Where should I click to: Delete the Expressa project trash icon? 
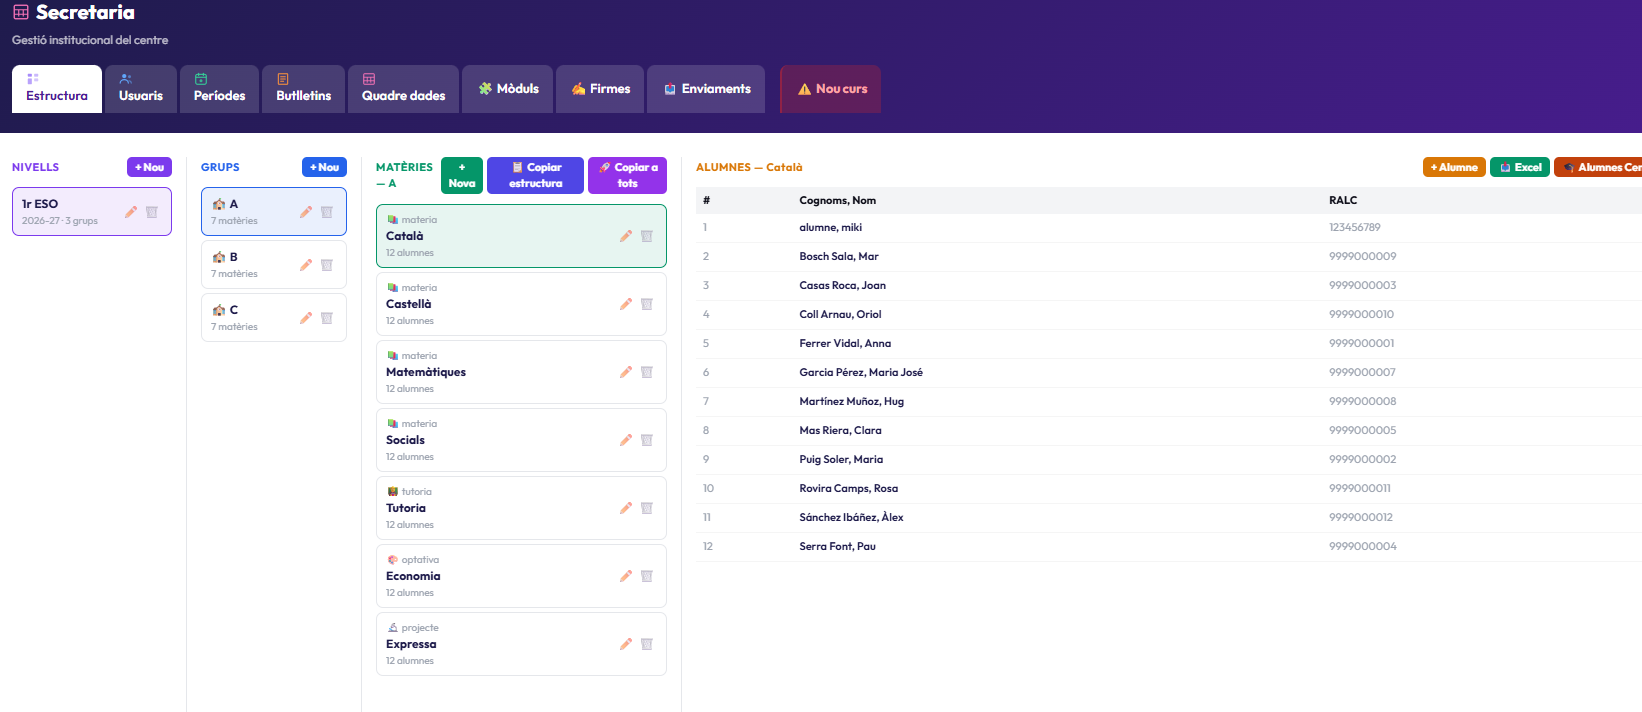click(x=647, y=644)
